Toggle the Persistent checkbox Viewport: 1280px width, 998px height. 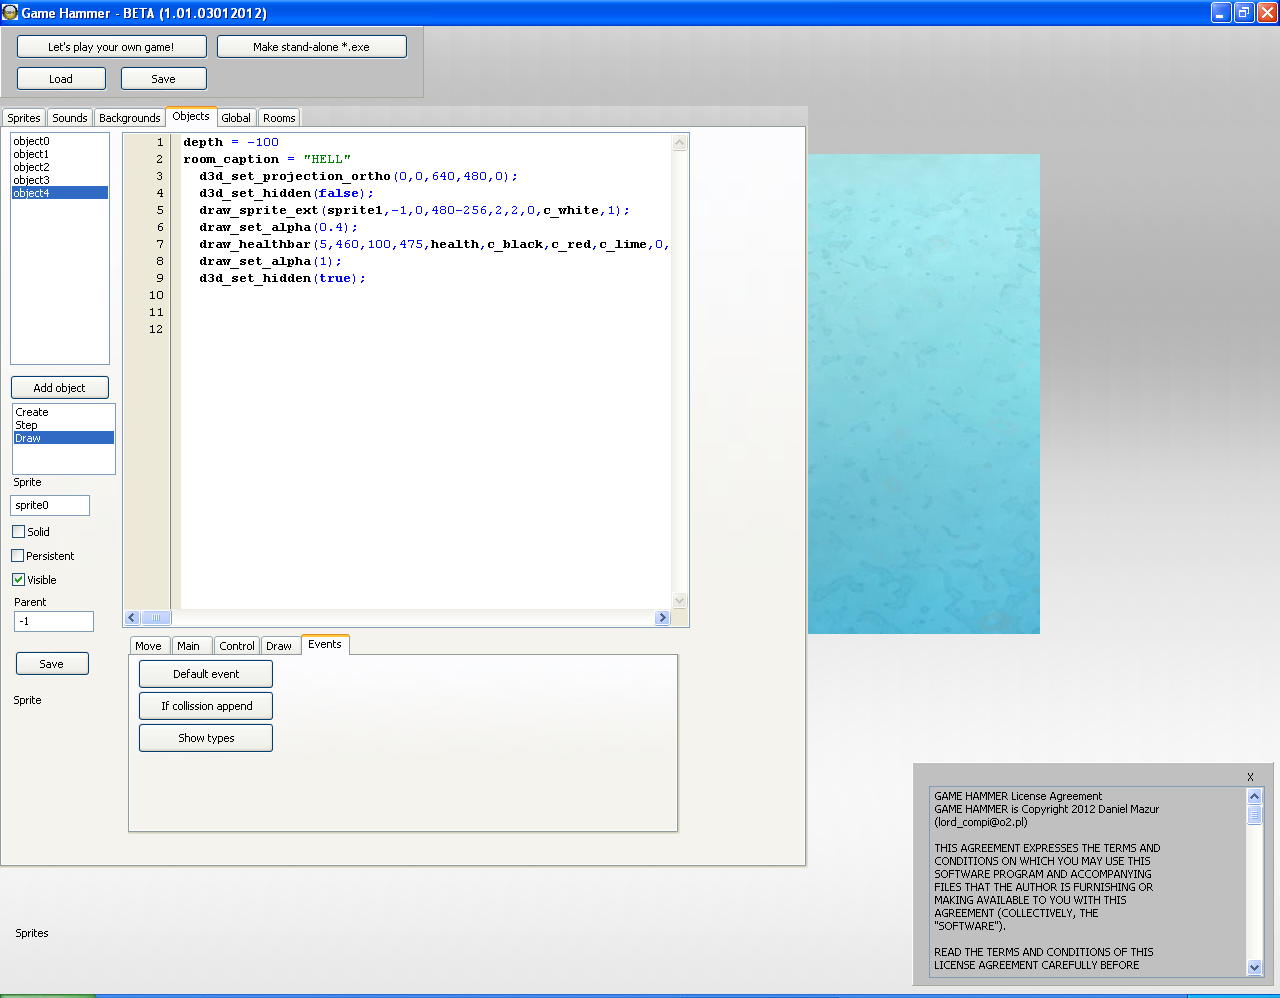click(18, 556)
